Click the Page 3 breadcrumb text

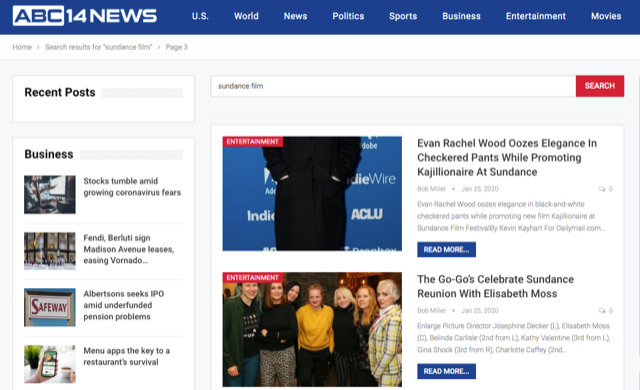(176, 47)
